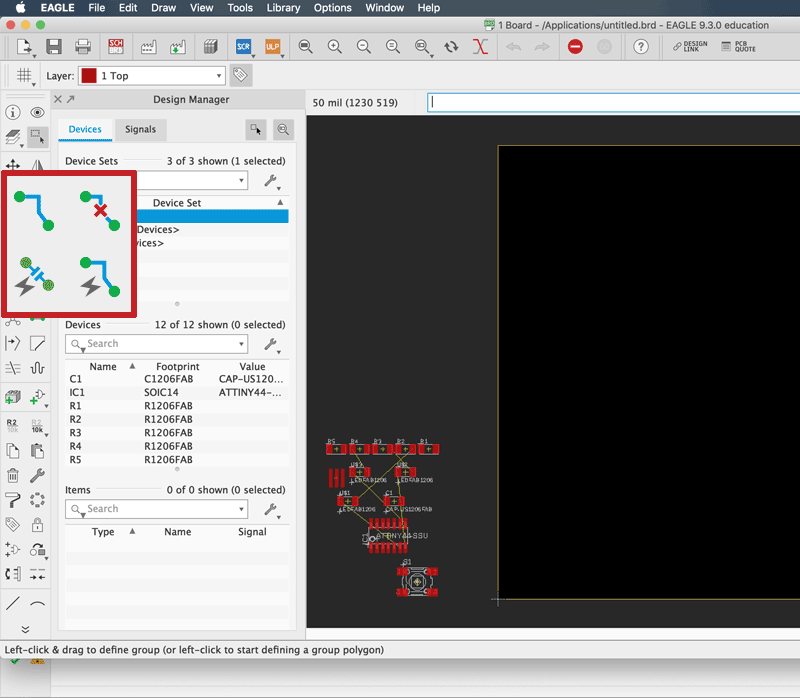Click the PCB QUOTE button
The height and width of the screenshot is (698, 800).
pos(739,46)
